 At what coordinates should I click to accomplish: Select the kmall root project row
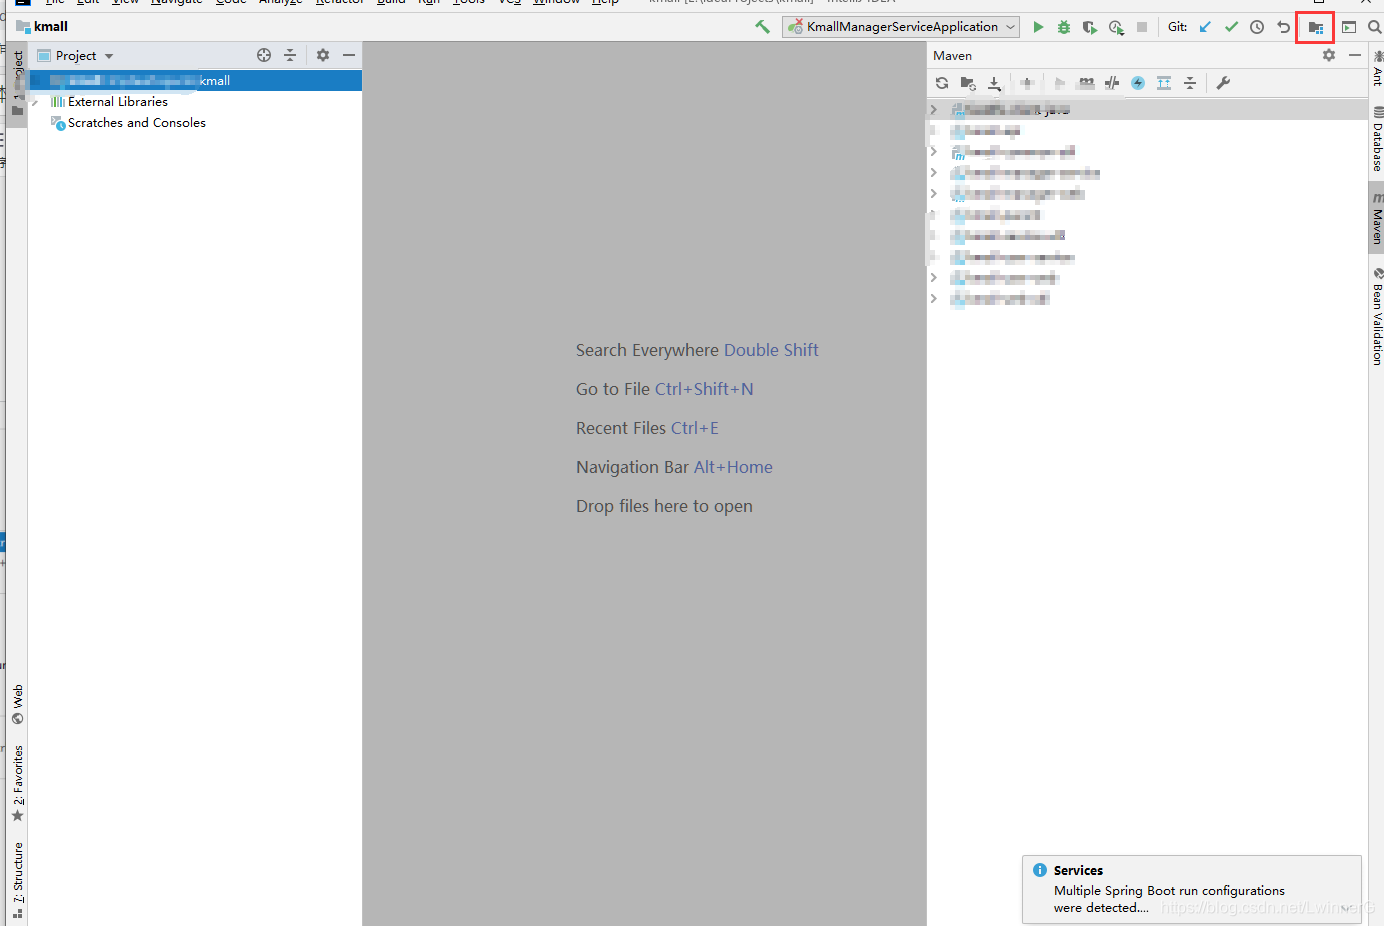[x=195, y=81]
